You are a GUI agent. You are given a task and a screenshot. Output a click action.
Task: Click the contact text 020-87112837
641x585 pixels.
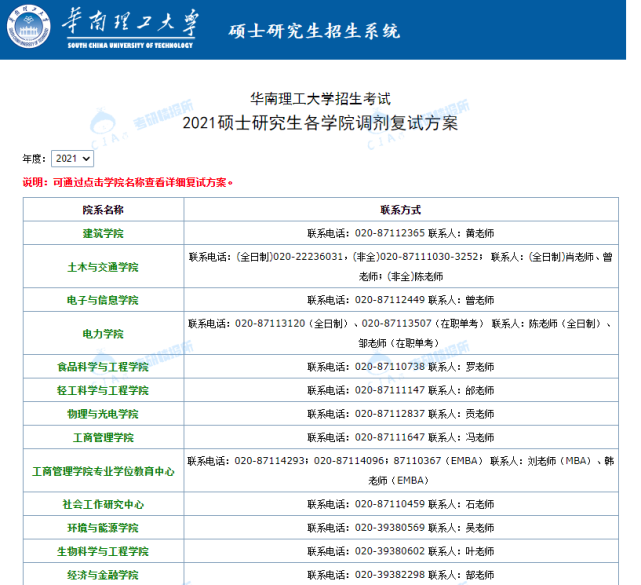point(401,414)
